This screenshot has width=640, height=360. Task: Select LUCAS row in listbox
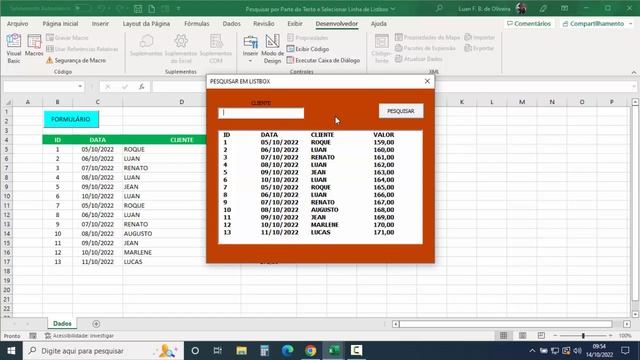[320, 232]
